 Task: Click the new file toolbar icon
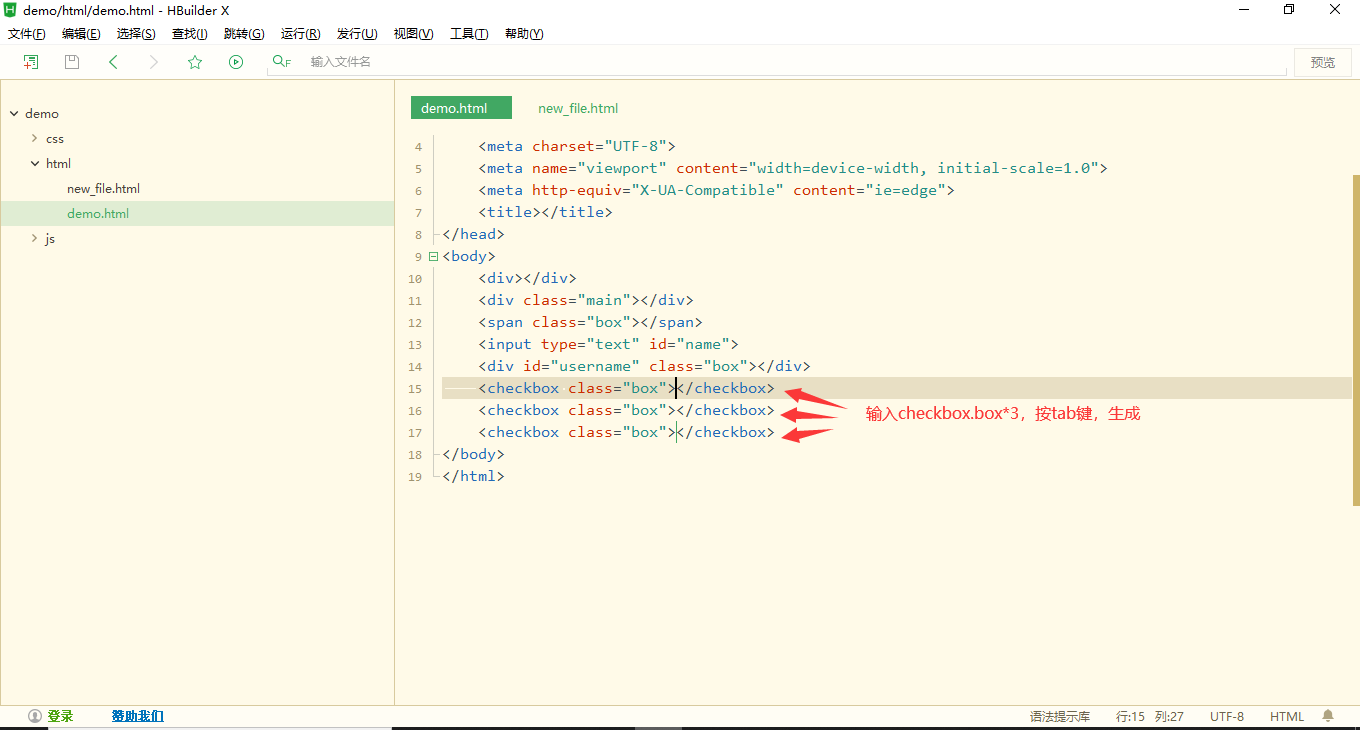[x=31, y=62]
